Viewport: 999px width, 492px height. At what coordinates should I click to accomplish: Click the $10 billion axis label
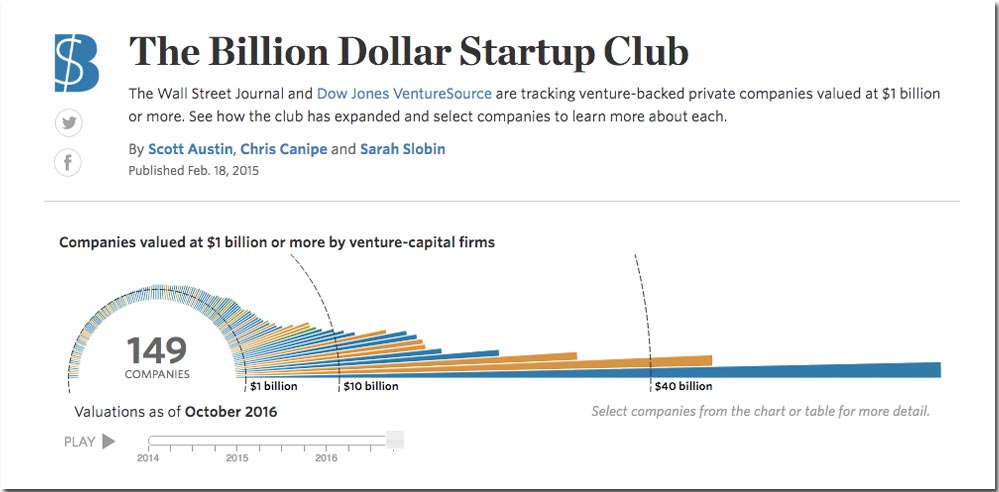pyautogui.click(x=371, y=386)
